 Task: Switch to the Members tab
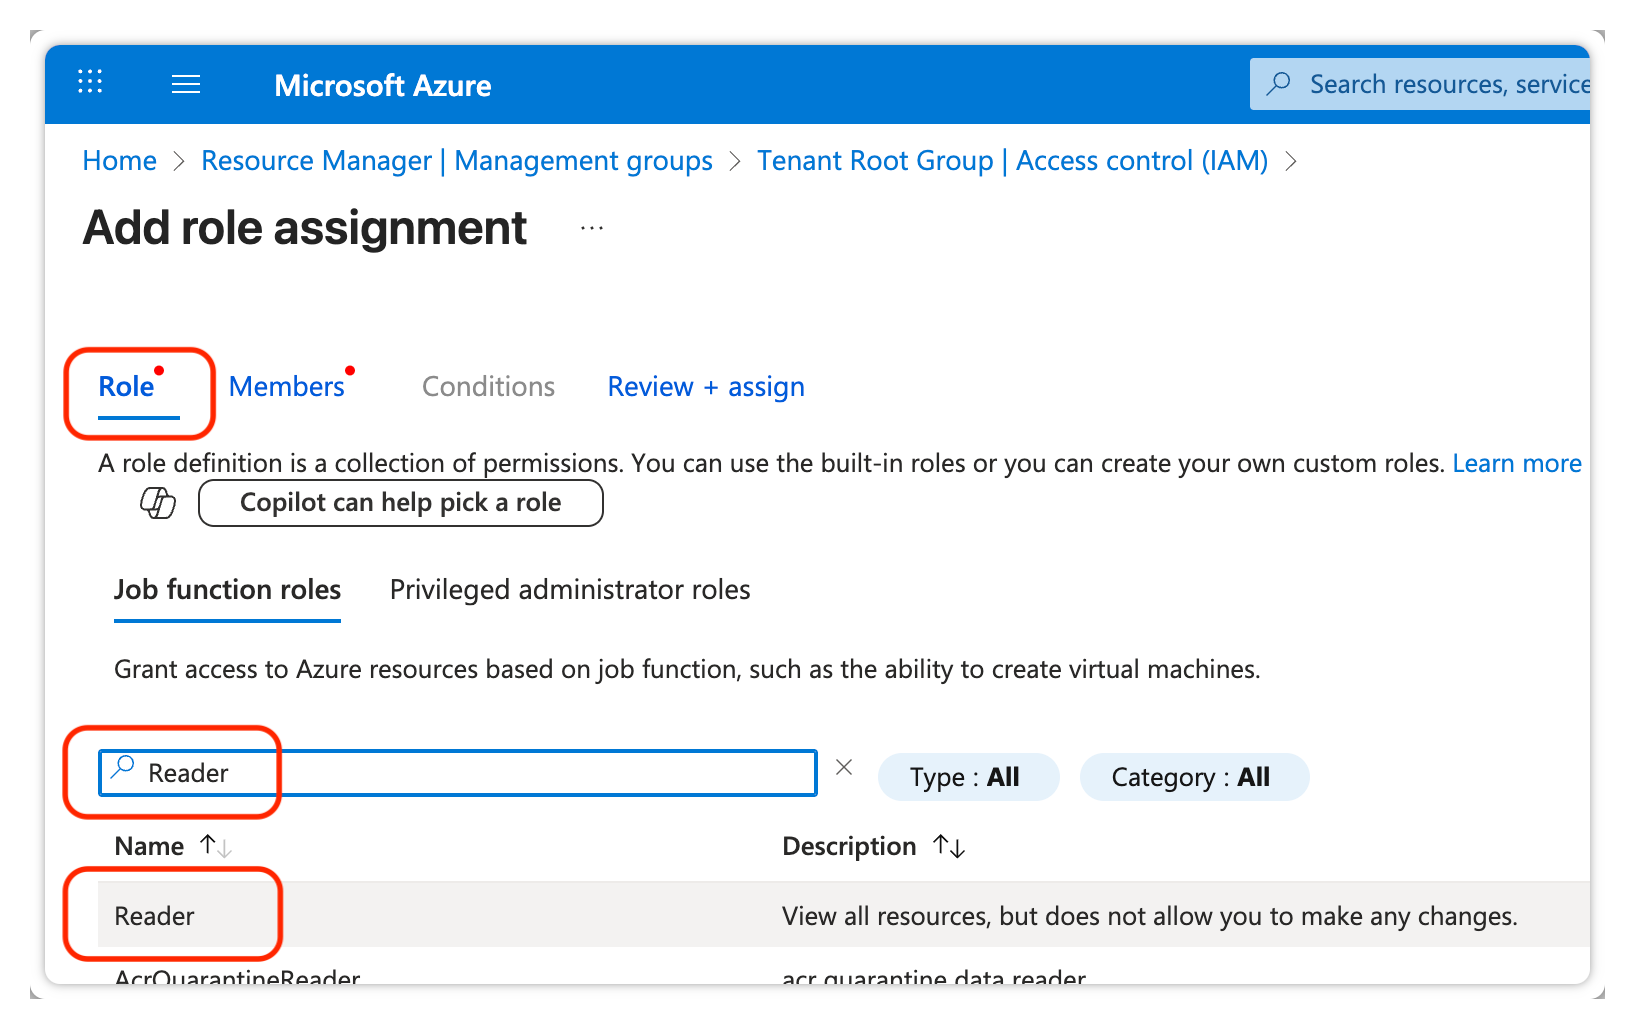(287, 387)
